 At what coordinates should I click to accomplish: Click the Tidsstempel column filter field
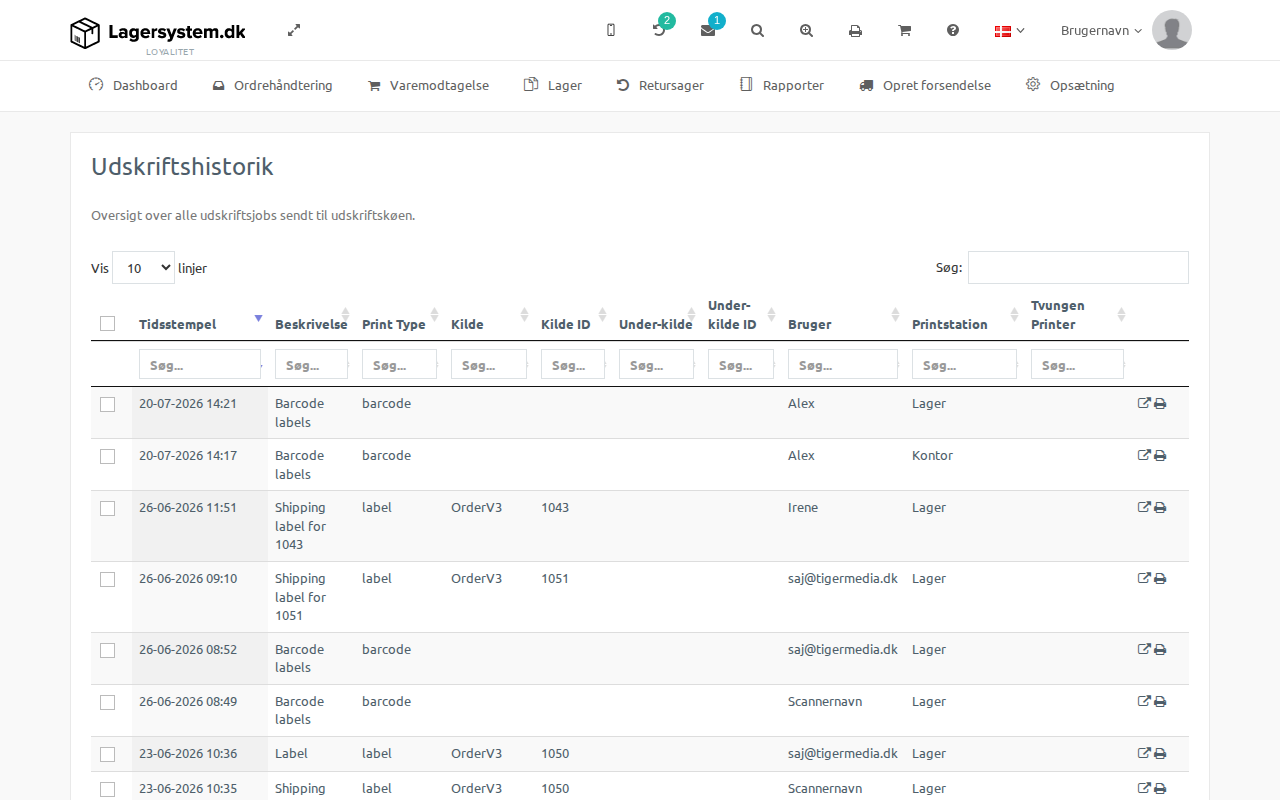[200, 364]
